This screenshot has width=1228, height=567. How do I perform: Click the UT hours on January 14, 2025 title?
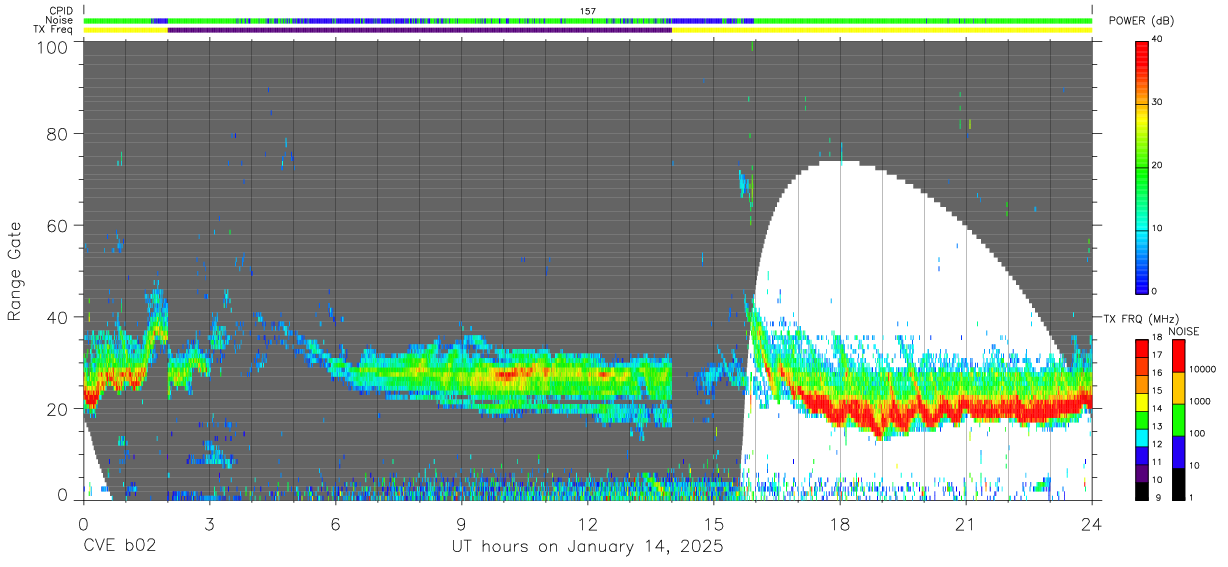[x=588, y=547]
